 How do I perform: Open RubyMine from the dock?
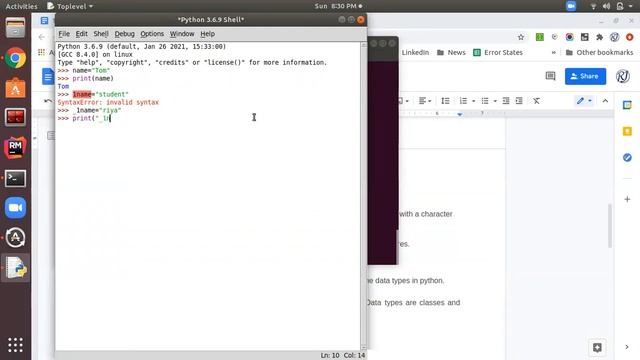pos(16,148)
